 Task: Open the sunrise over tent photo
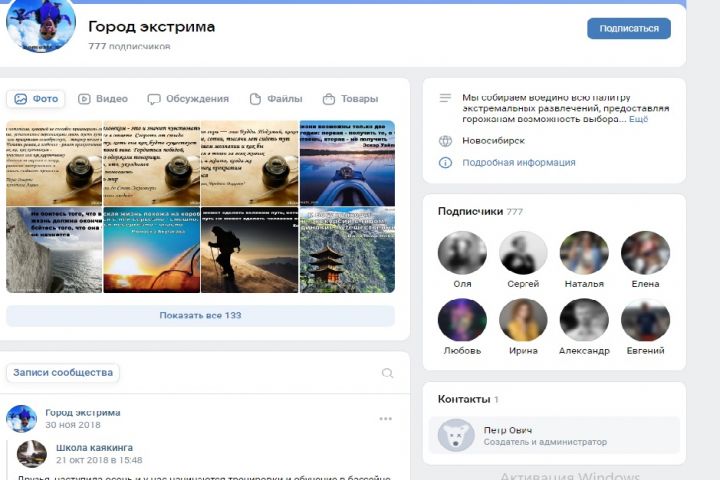152,250
